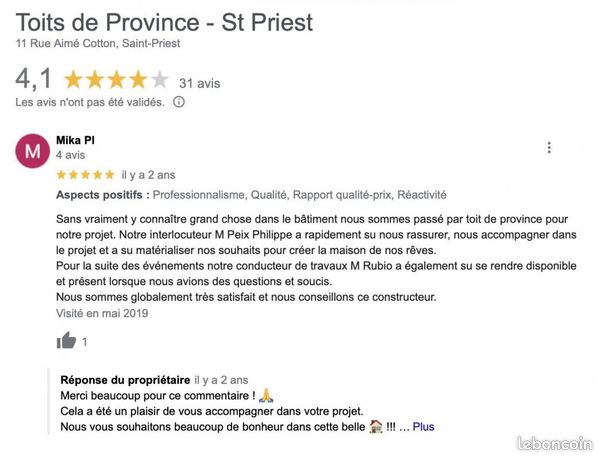This screenshot has height=460, width=604.
Task: Click the info icon next to unvalidated reviews notice
Action: 179,102
